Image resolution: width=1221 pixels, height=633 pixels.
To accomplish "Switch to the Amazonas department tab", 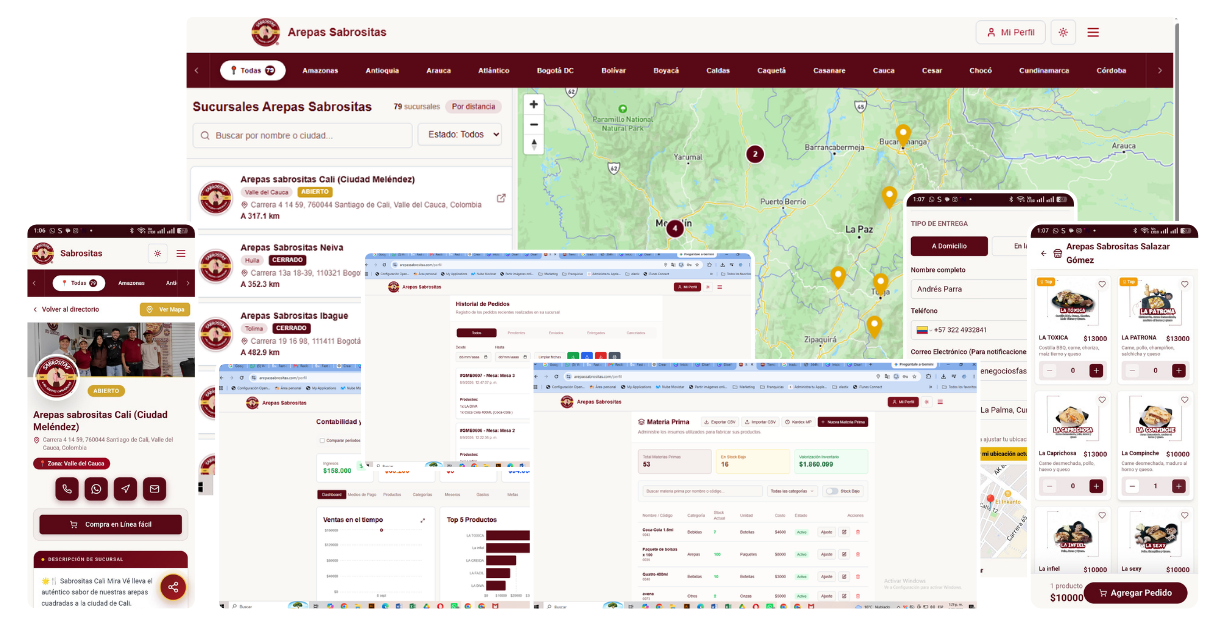I will click(x=320, y=70).
